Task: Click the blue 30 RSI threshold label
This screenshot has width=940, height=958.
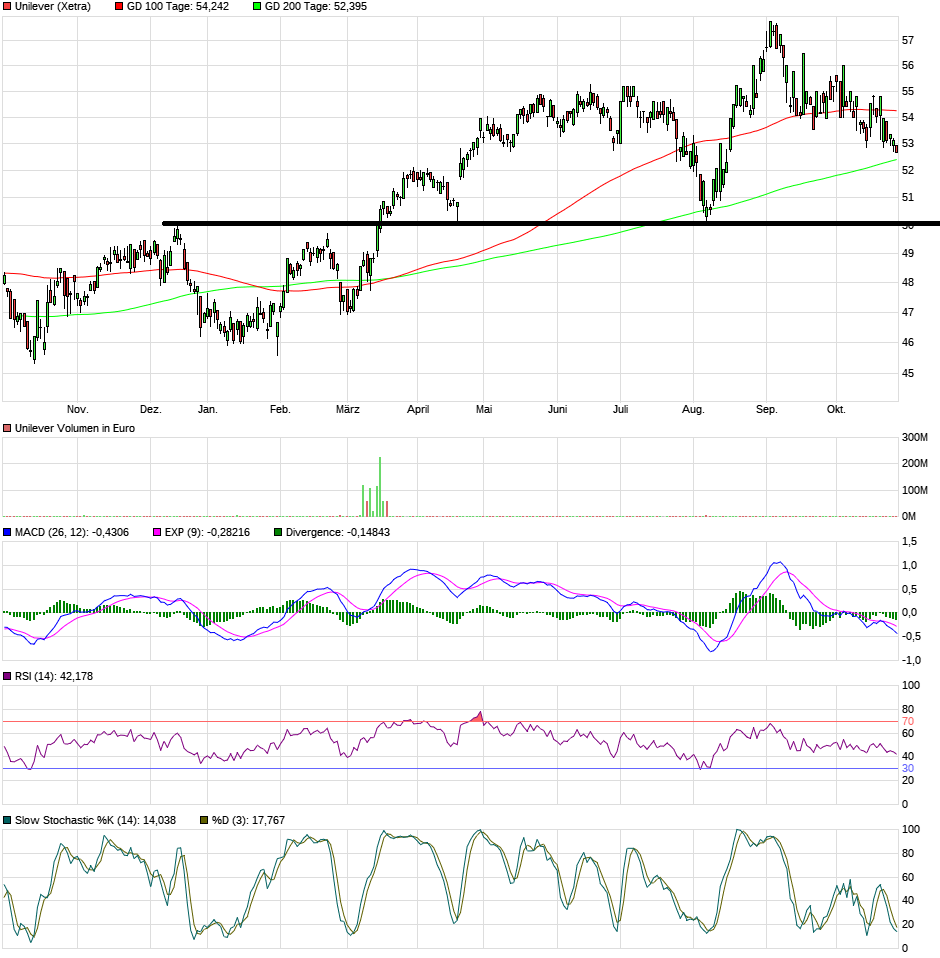Action: pos(908,768)
